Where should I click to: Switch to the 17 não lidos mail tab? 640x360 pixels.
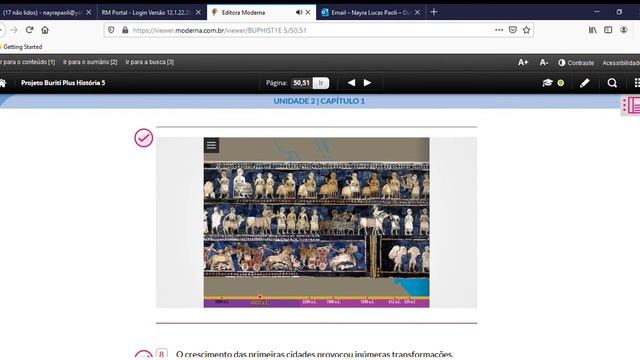42,13
